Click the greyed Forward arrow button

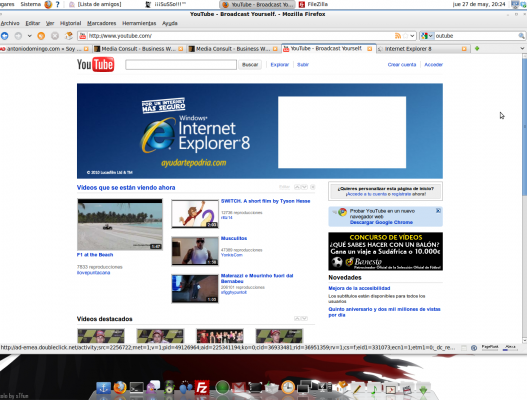[18, 36]
